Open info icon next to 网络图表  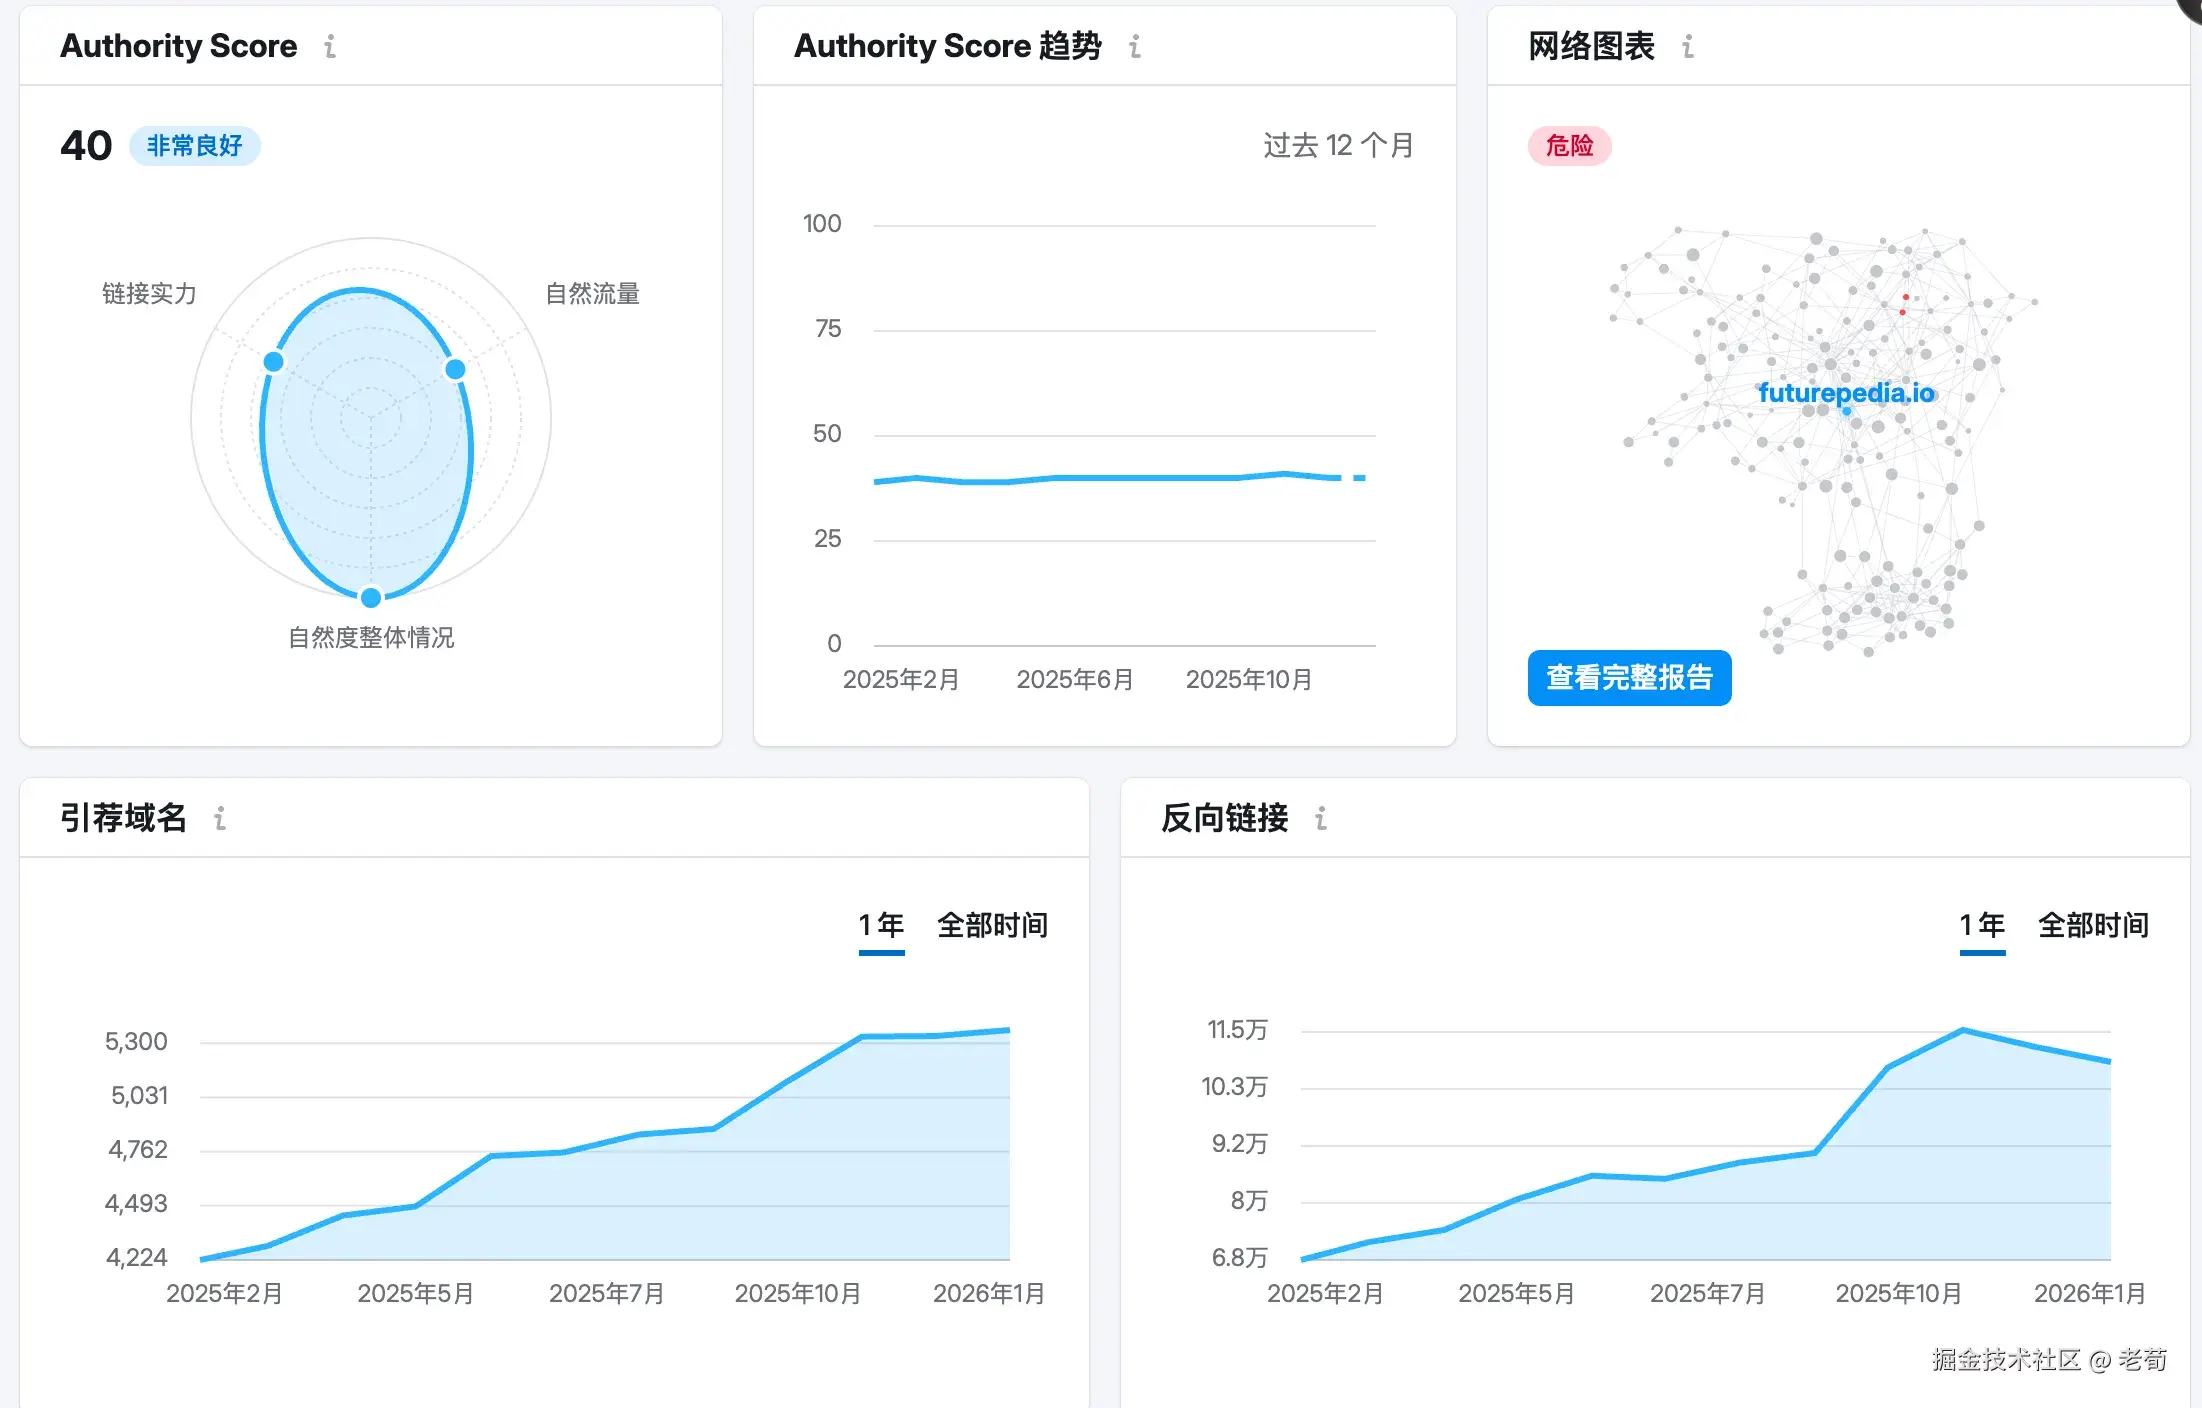[x=1688, y=46]
